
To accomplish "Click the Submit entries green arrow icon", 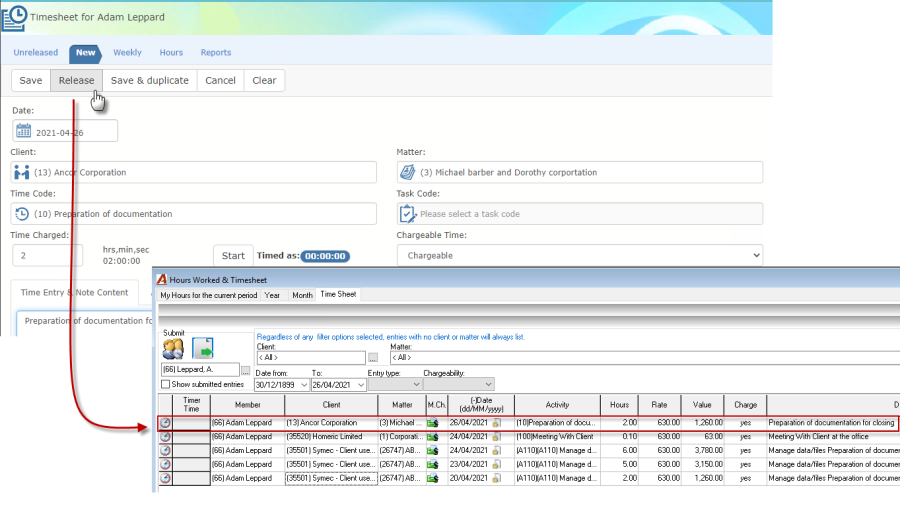I will tap(203, 349).
